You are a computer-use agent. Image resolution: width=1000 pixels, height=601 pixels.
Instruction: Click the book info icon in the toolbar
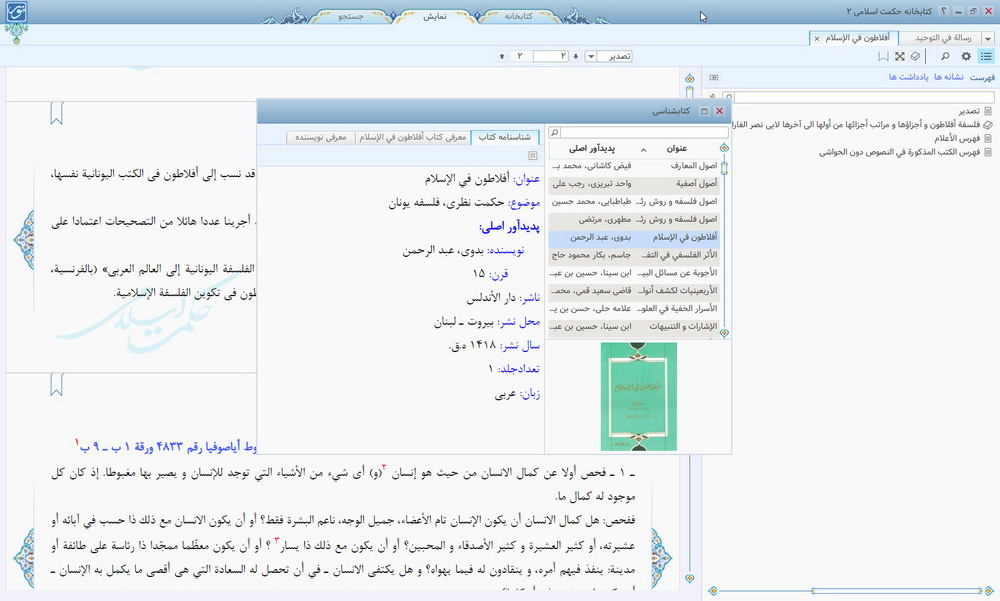click(915, 56)
